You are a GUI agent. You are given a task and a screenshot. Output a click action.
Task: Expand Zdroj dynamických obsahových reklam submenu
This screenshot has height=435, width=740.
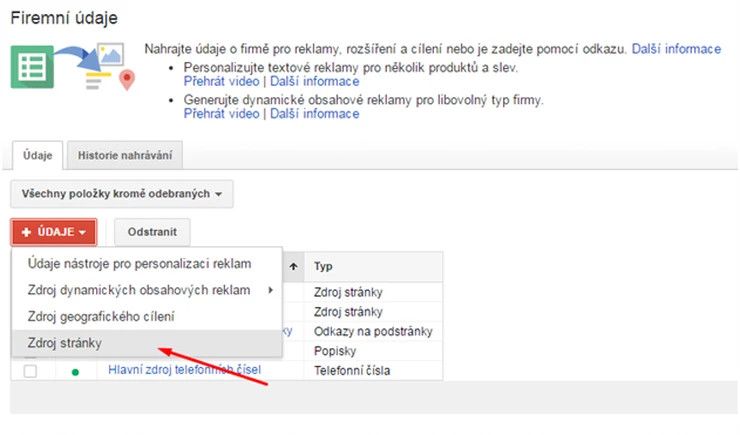pyautogui.click(x=146, y=290)
